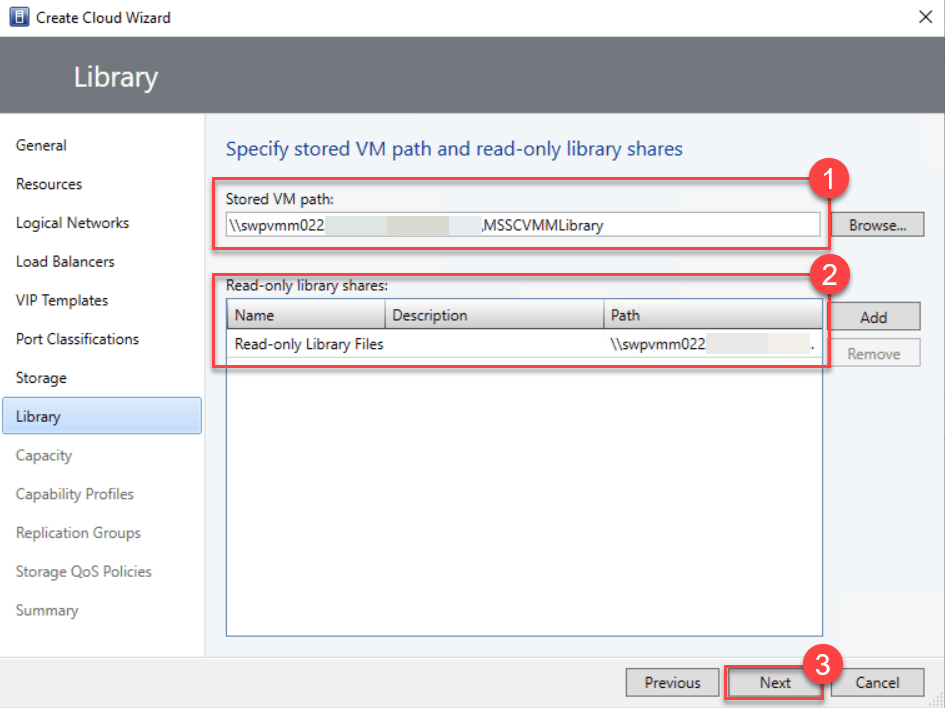This screenshot has height=708, width=945.
Task: Select Logical Networks in sidebar
Action: pos(72,223)
